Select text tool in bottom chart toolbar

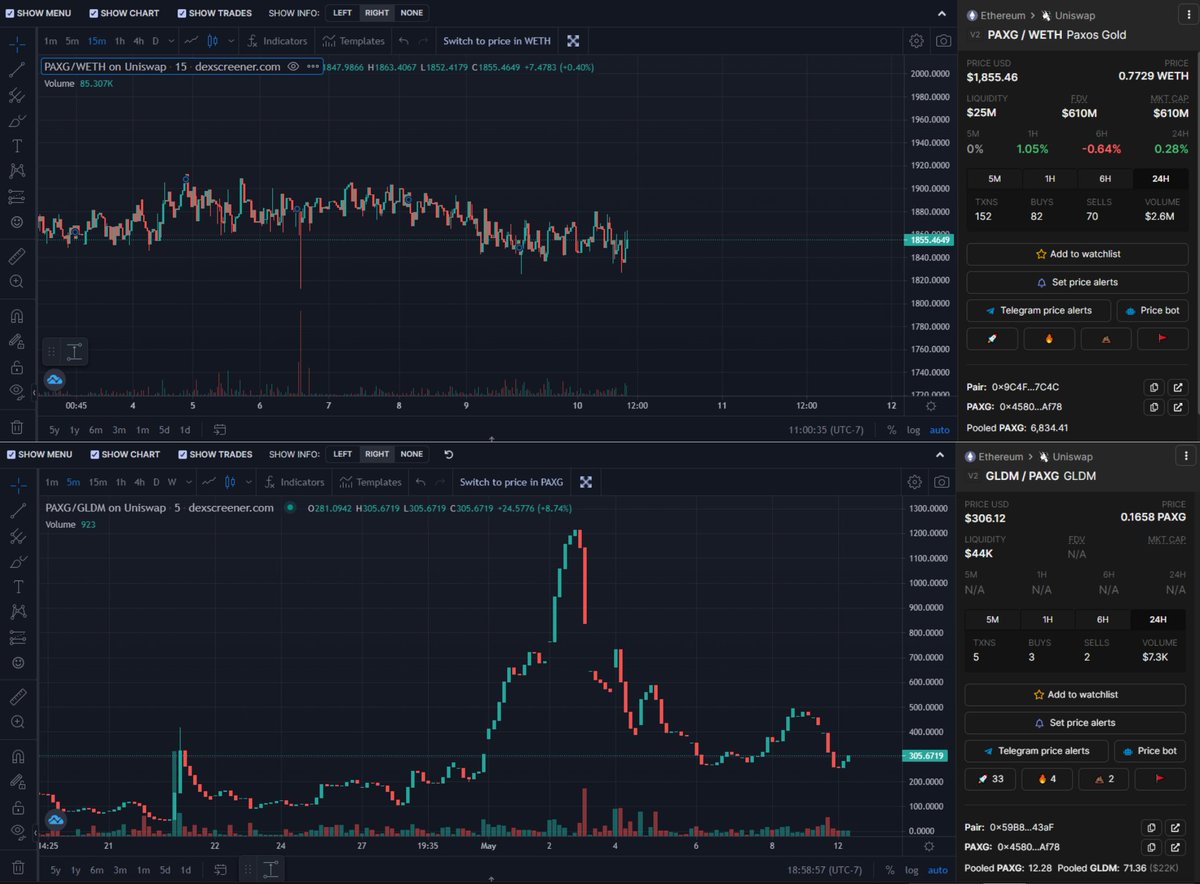click(18, 587)
